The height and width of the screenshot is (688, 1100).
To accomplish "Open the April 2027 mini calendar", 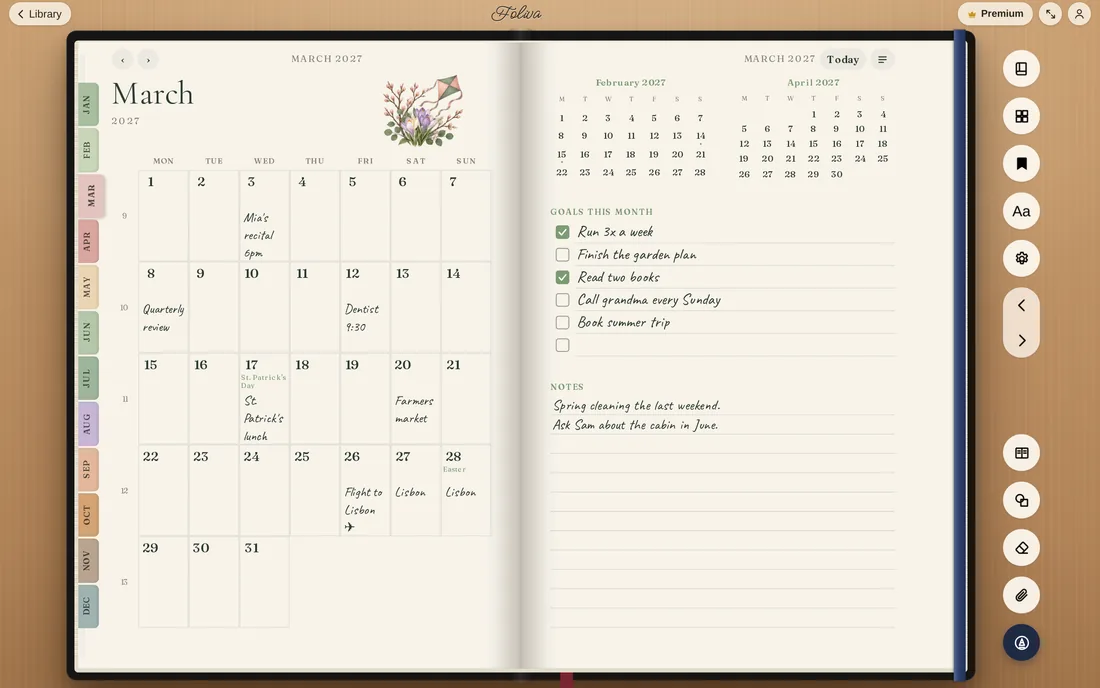I will coord(813,129).
